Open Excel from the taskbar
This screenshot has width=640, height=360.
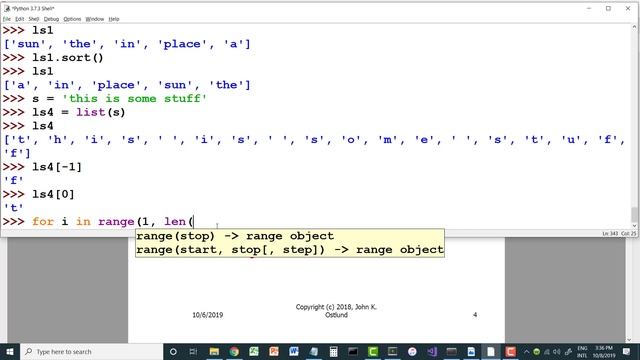click(254, 351)
